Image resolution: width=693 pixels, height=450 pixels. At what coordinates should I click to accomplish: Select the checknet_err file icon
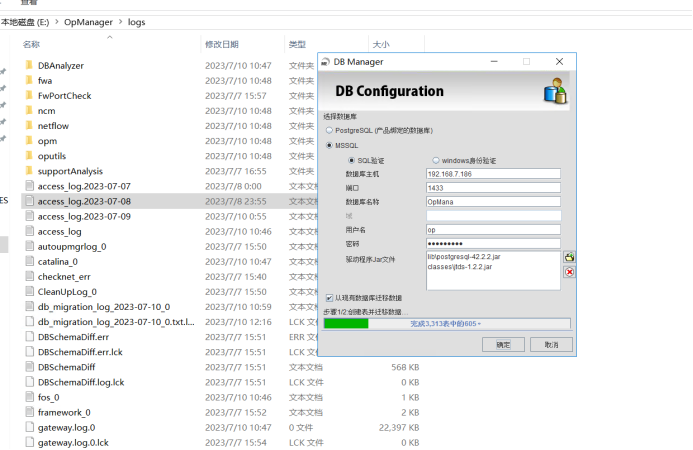[30, 276]
